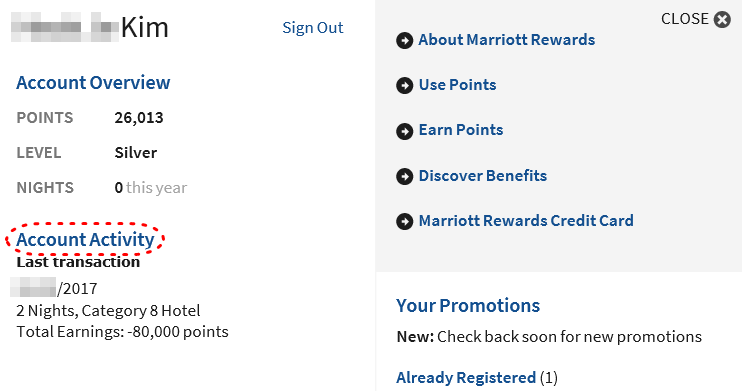The height and width of the screenshot is (391, 742).
Task: Click the arrow icon beside Earn Points
Action: point(405,131)
